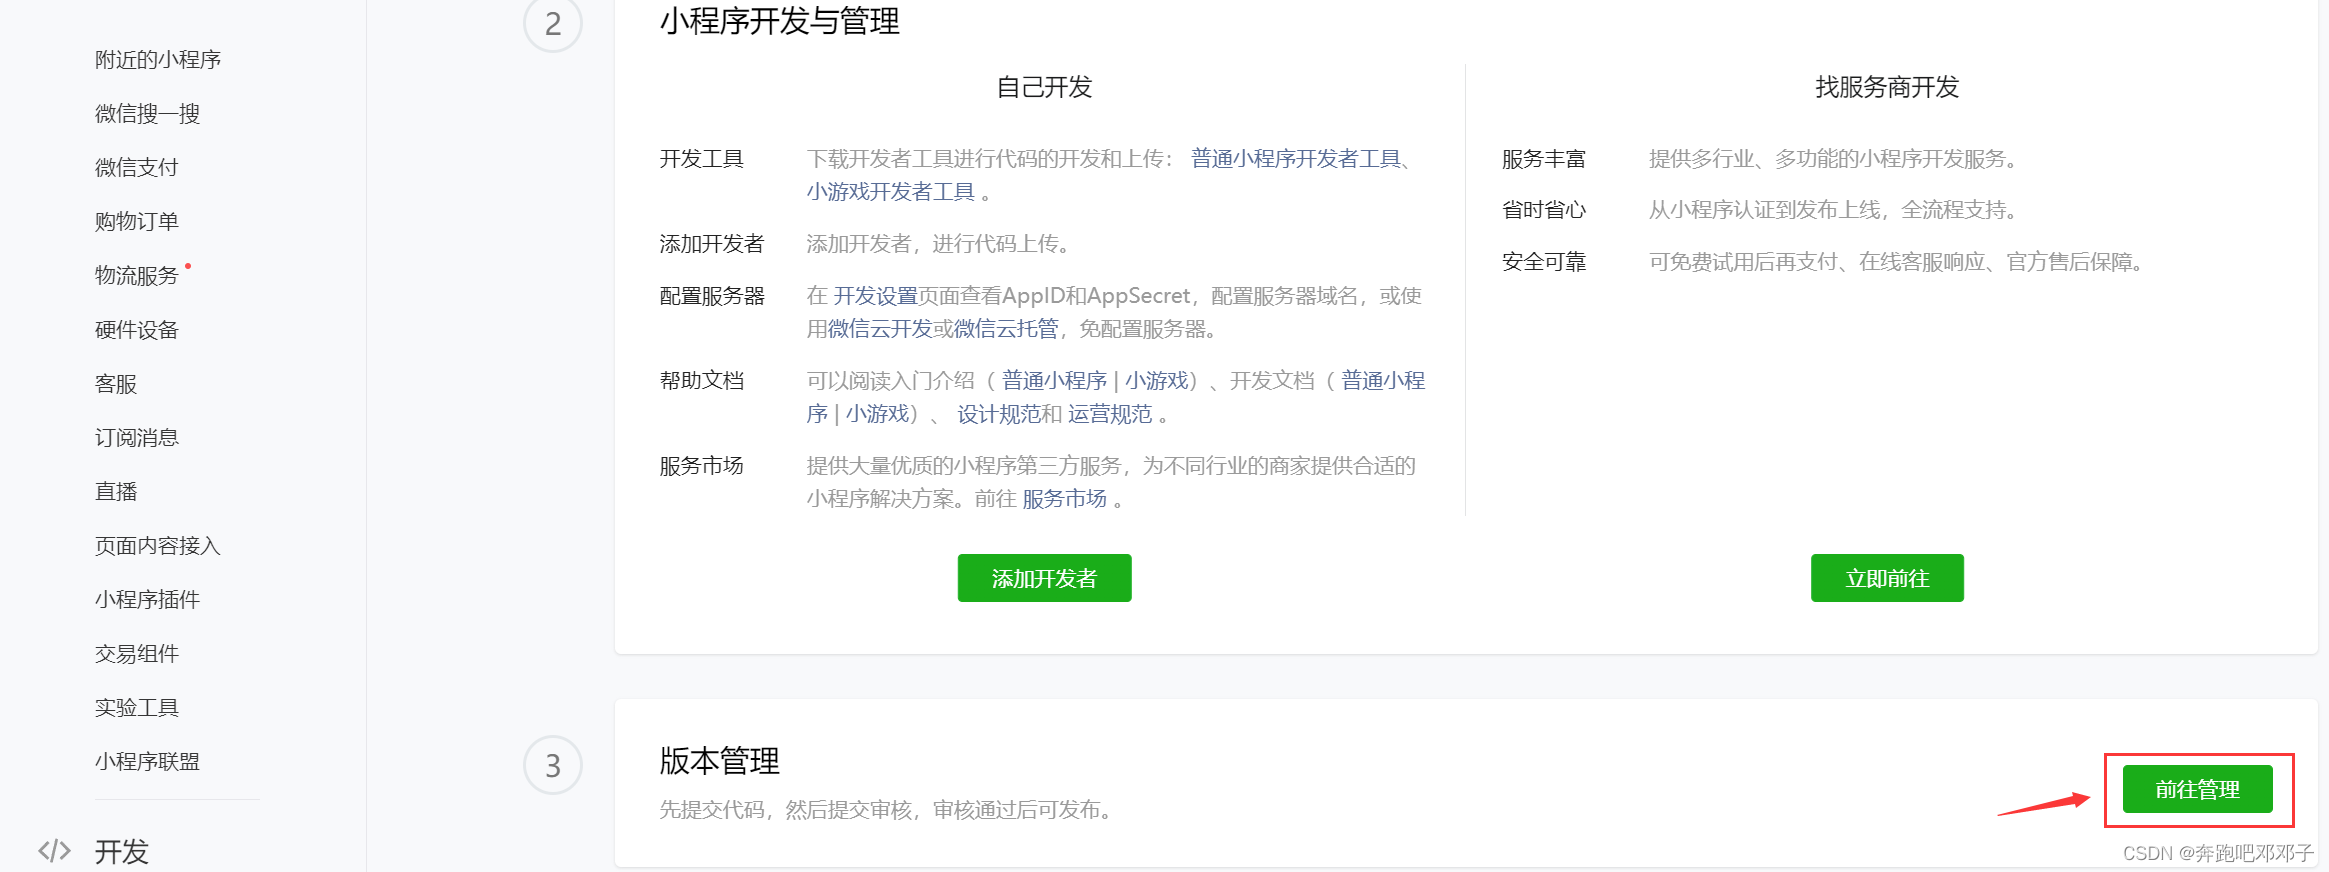
Task: Click the 安全可靠 row label
Action: [x=1544, y=262]
